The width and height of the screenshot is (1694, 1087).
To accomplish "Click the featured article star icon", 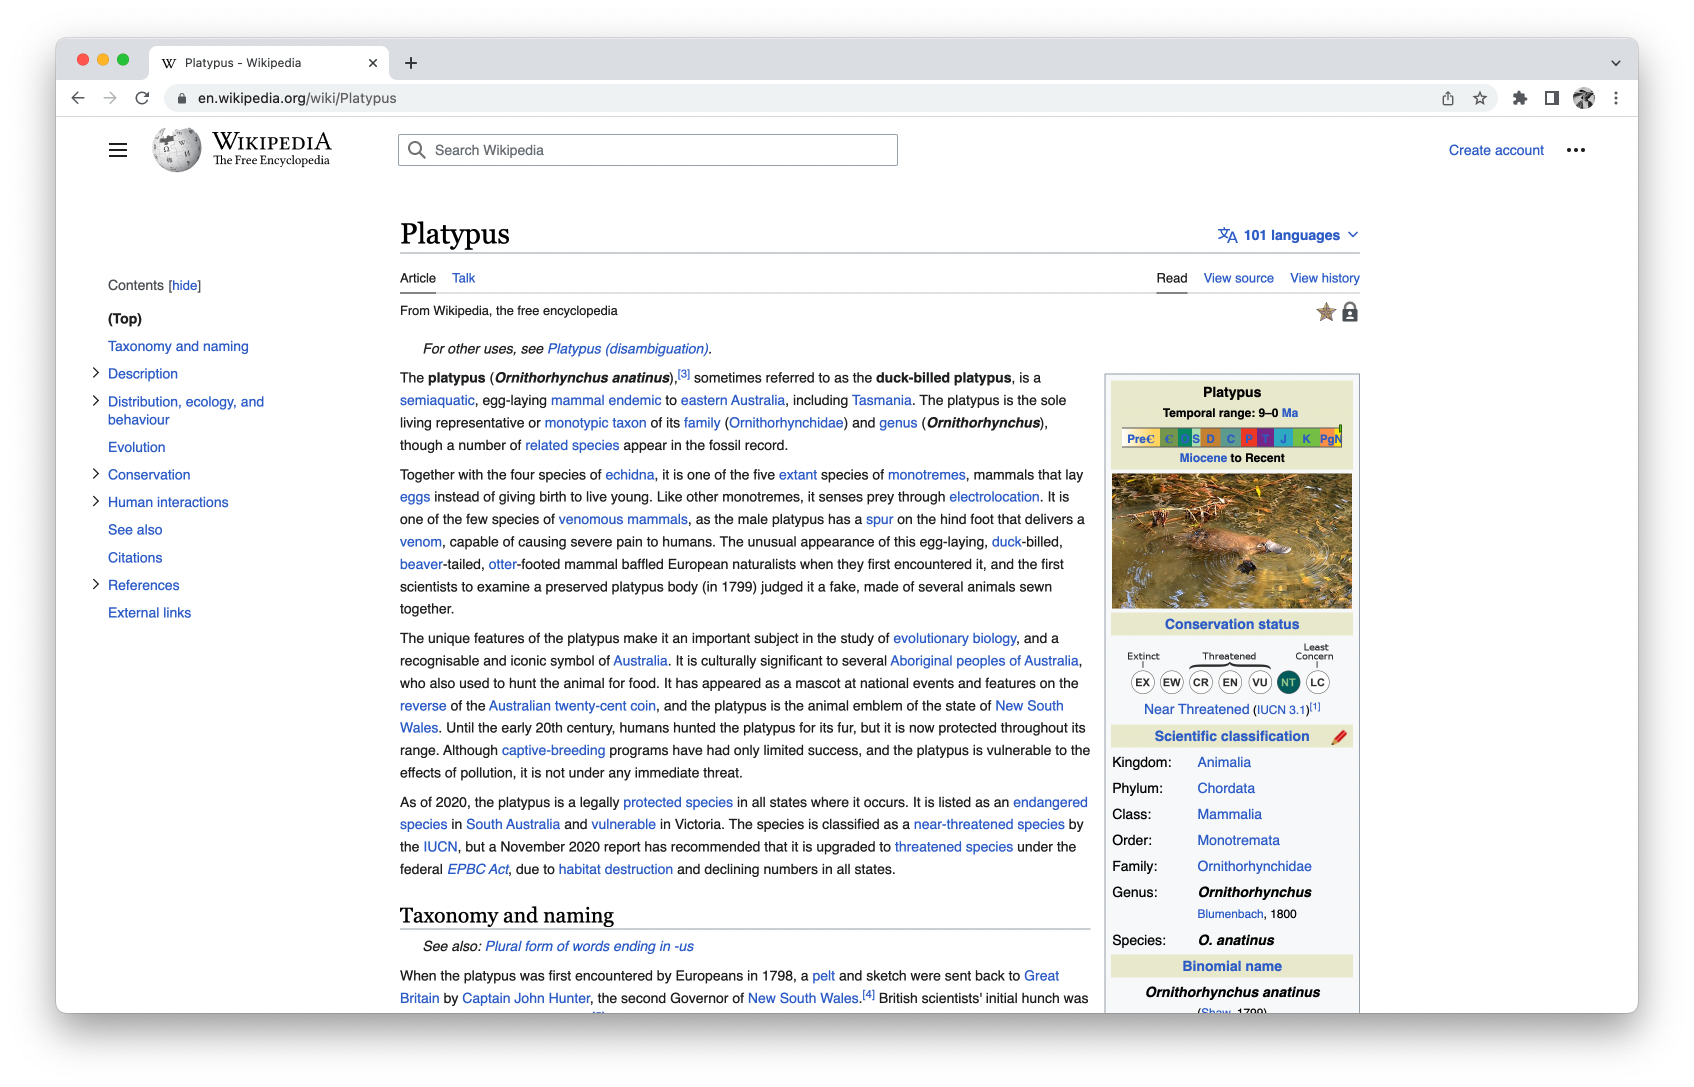I will [x=1326, y=311].
